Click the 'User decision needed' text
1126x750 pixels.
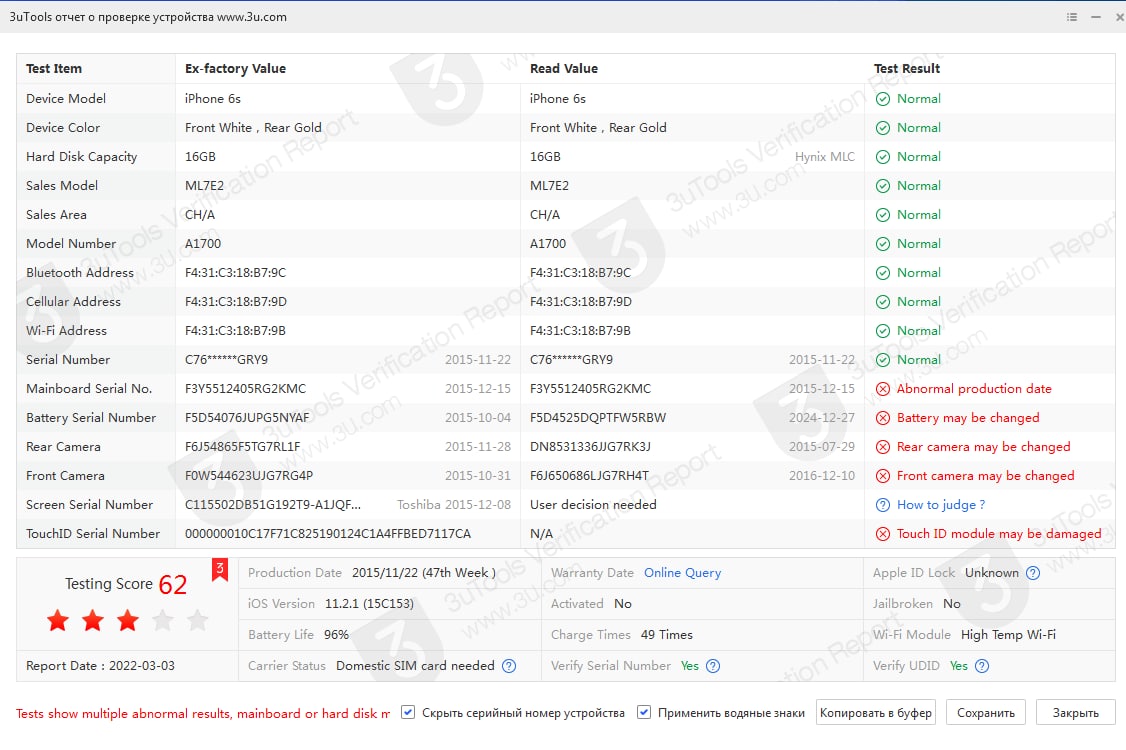(x=593, y=505)
